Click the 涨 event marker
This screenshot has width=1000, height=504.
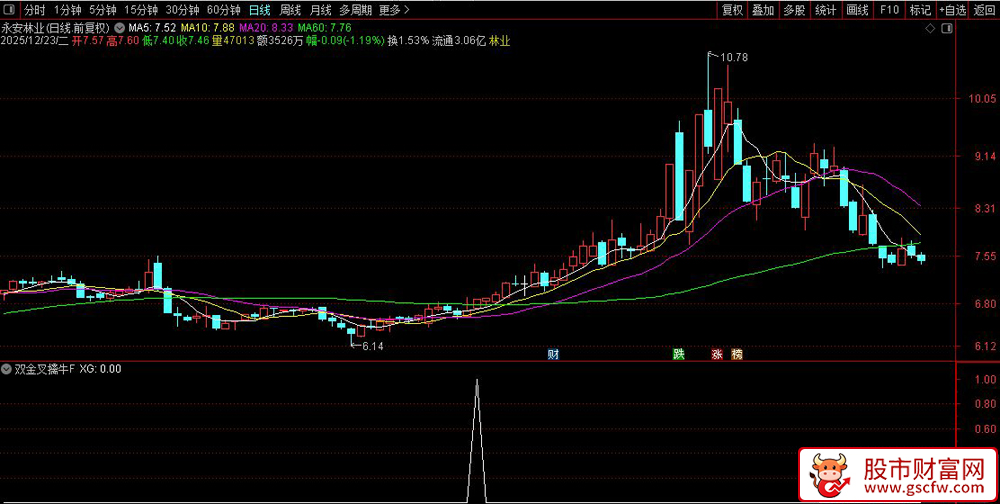click(x=717, y=354)
